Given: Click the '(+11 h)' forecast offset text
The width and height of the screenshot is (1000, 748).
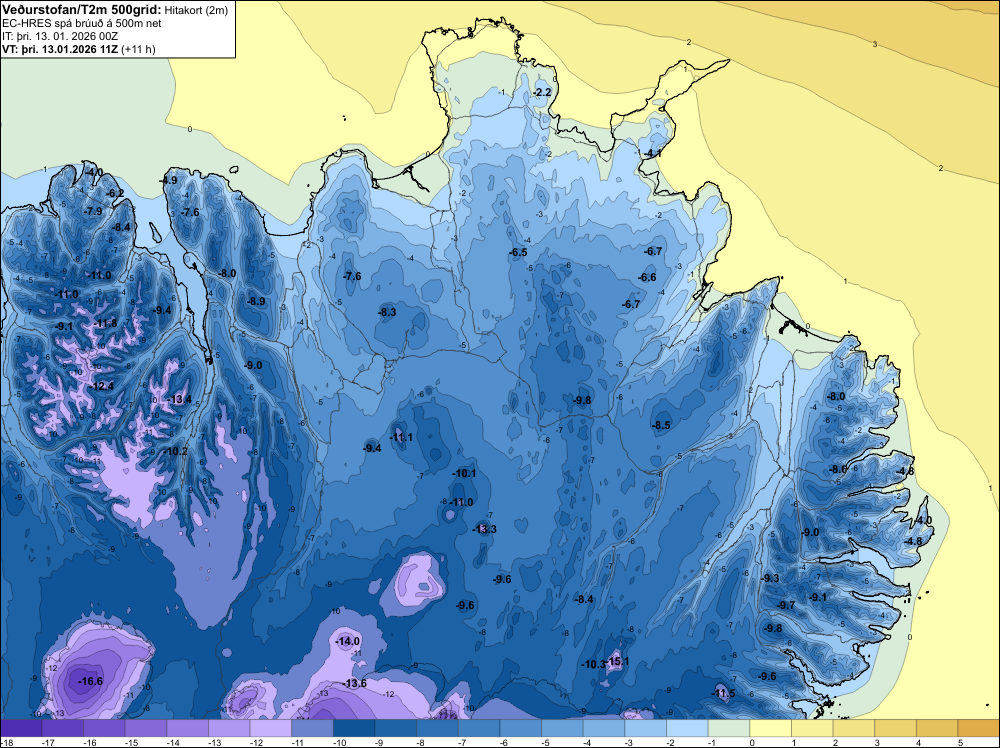Looking at the screenshot, I should click(138, 49).
